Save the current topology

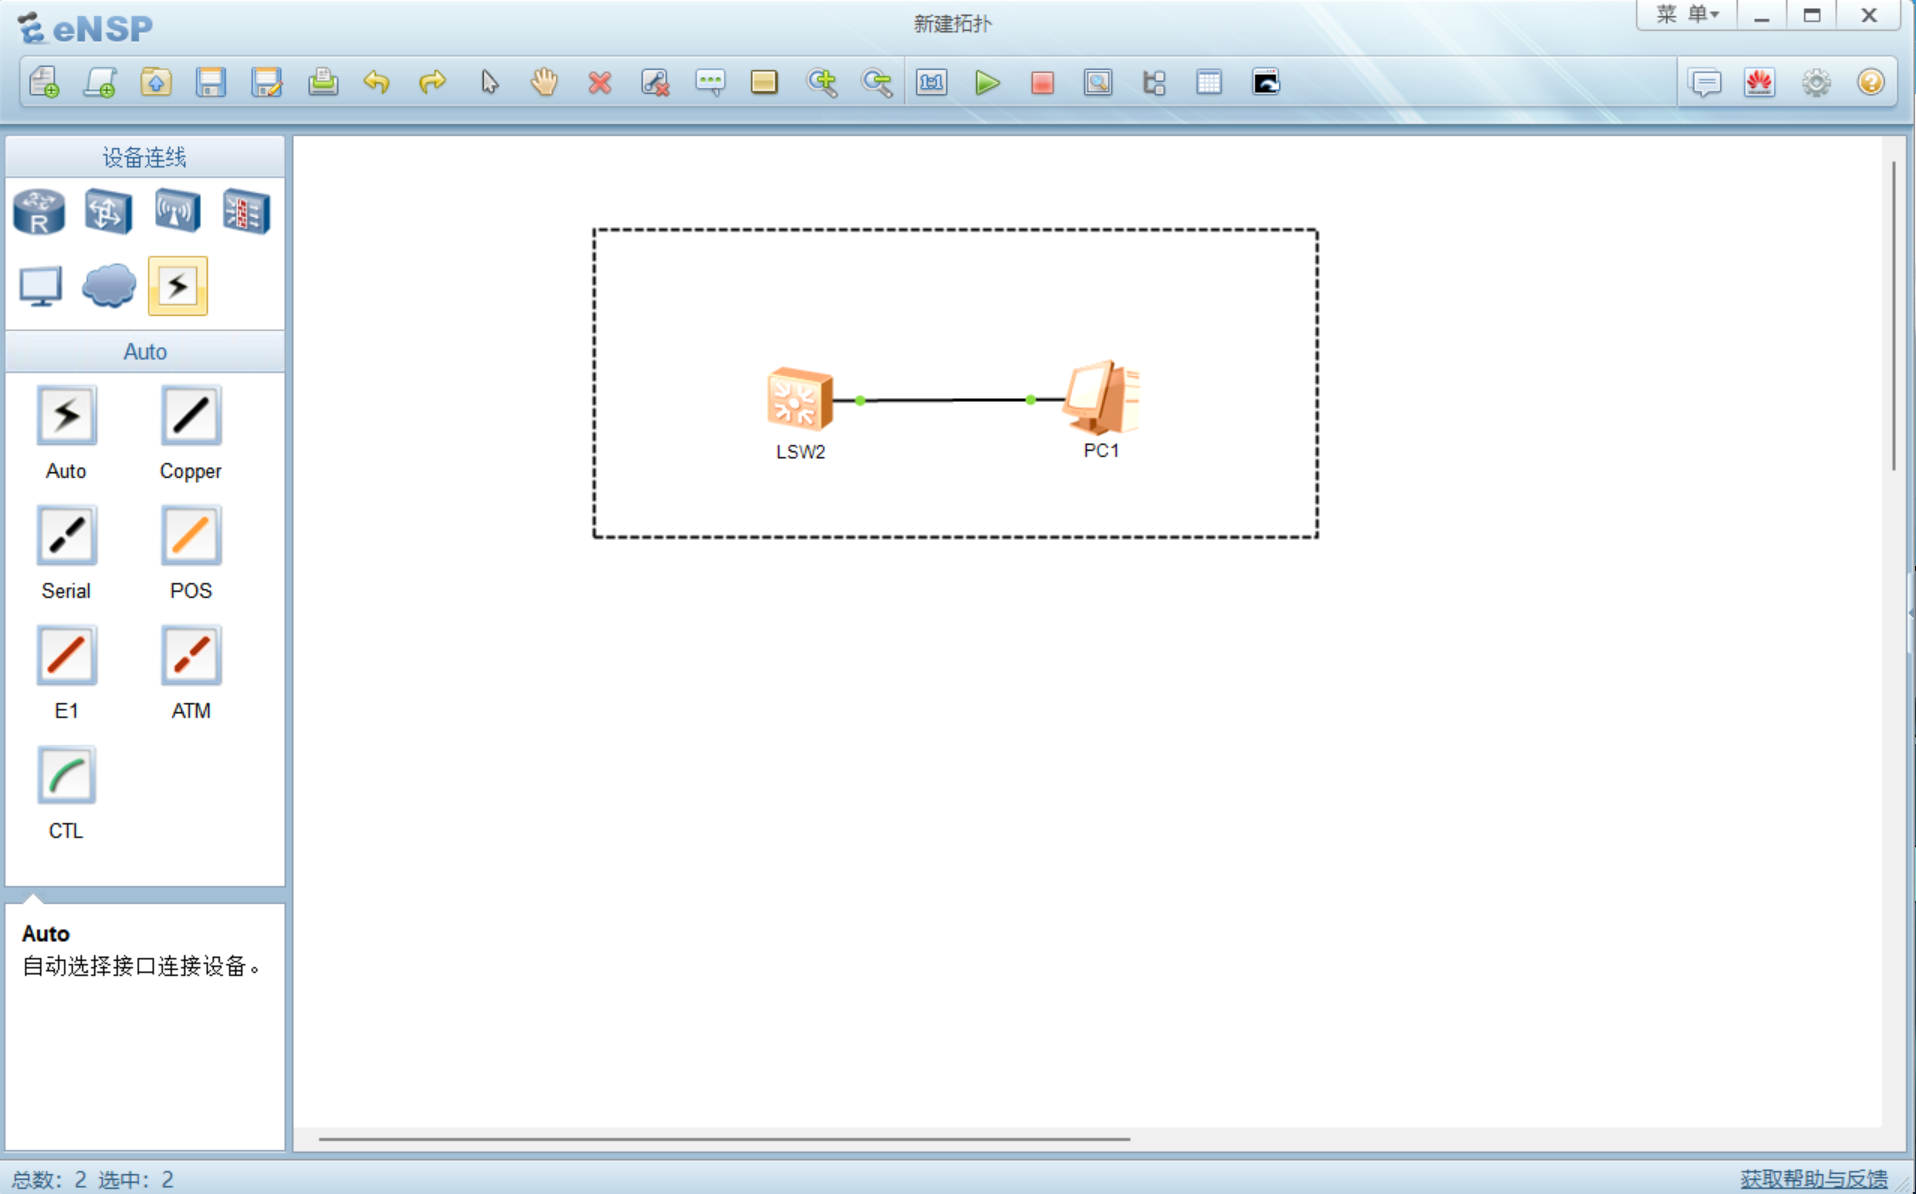[211, 82]
